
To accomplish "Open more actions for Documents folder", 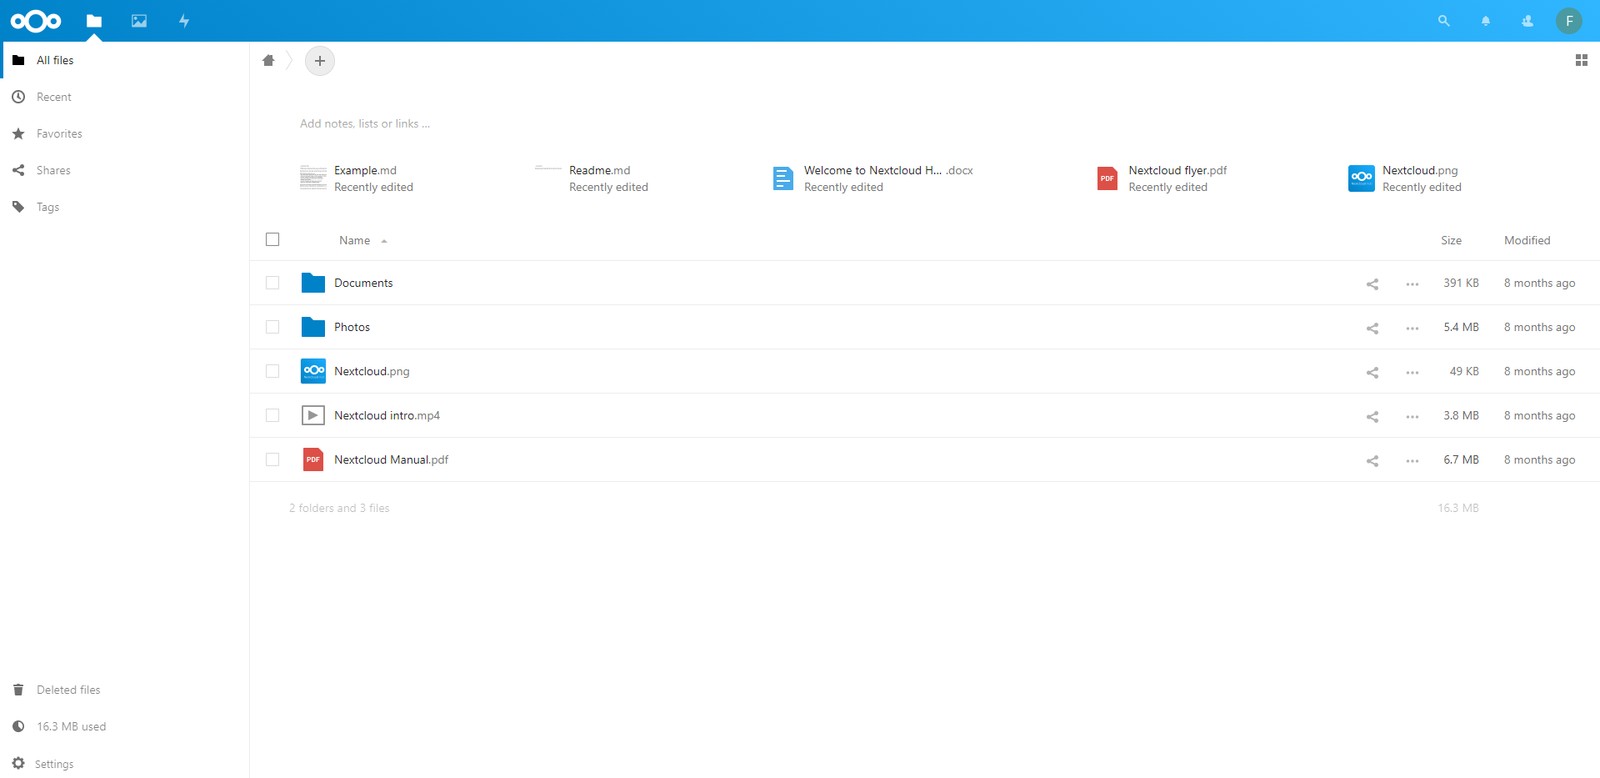I will coord(1412,284).
